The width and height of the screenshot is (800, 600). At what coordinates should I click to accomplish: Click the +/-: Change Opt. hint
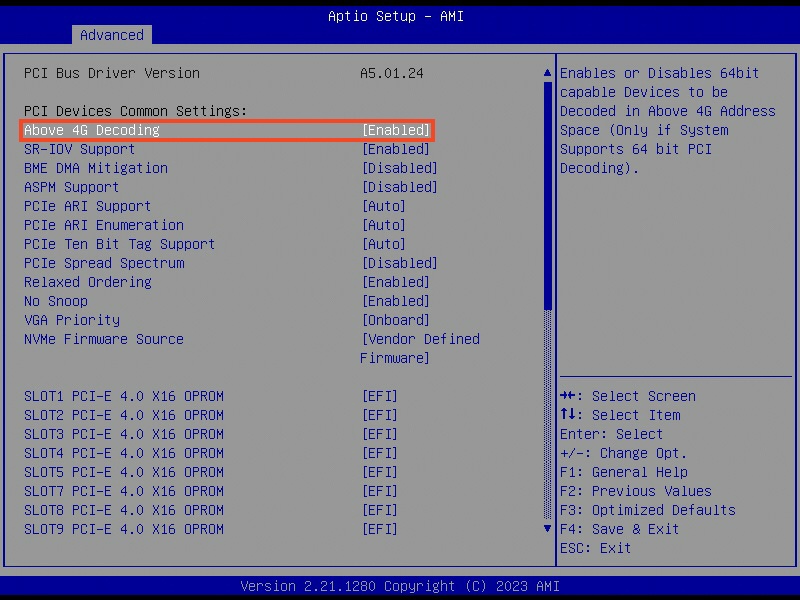click(623, 453)
